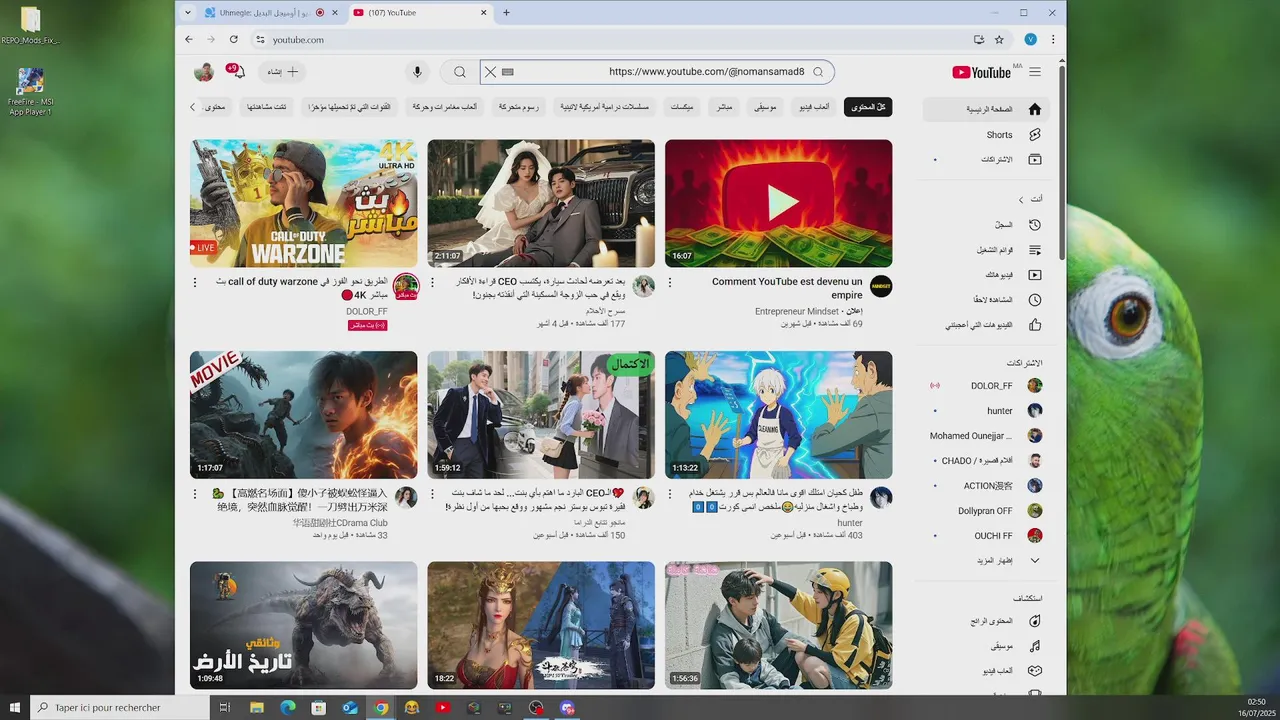Screen dimensions: 1280x720
Task: Play the wedding couple 2:11:07 video
Action: click(541, 203)
